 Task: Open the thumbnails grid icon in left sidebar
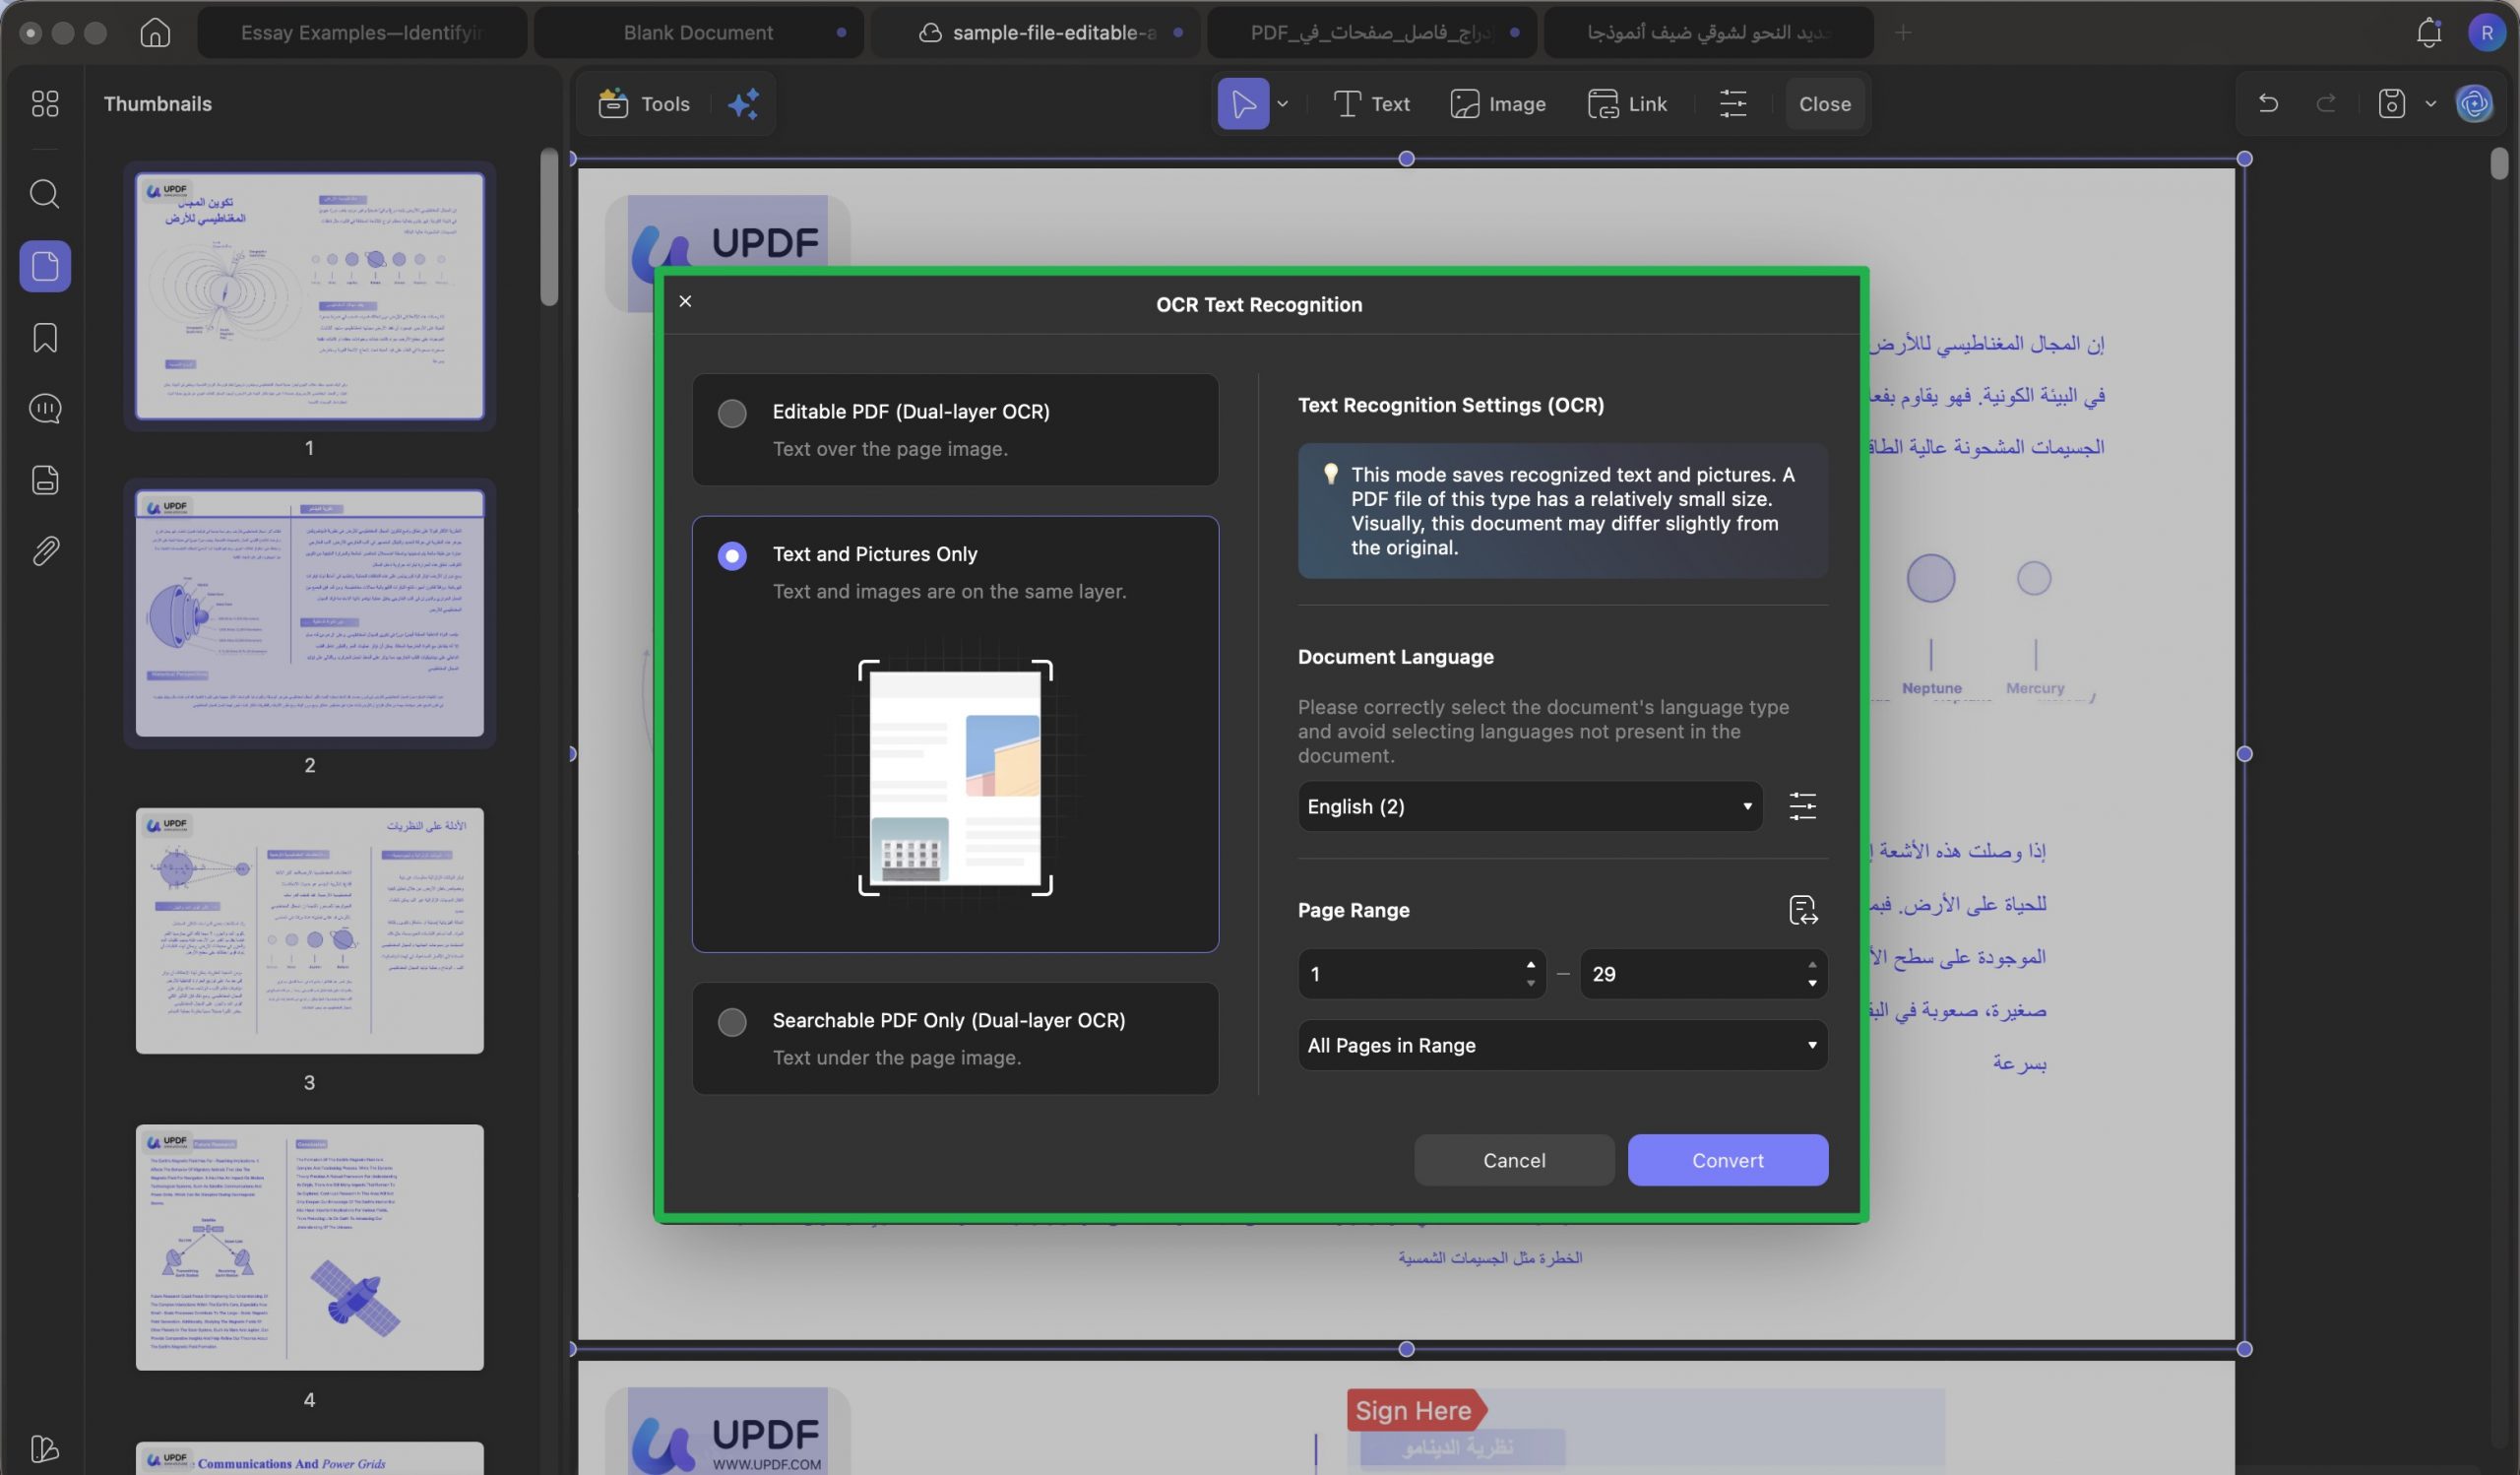coord(45,103)
